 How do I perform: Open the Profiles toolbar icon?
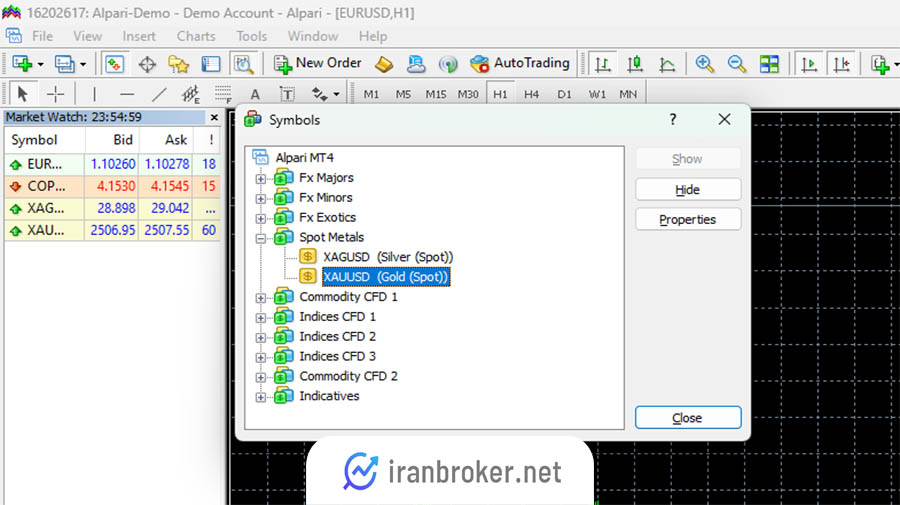[x=64, y=64]
